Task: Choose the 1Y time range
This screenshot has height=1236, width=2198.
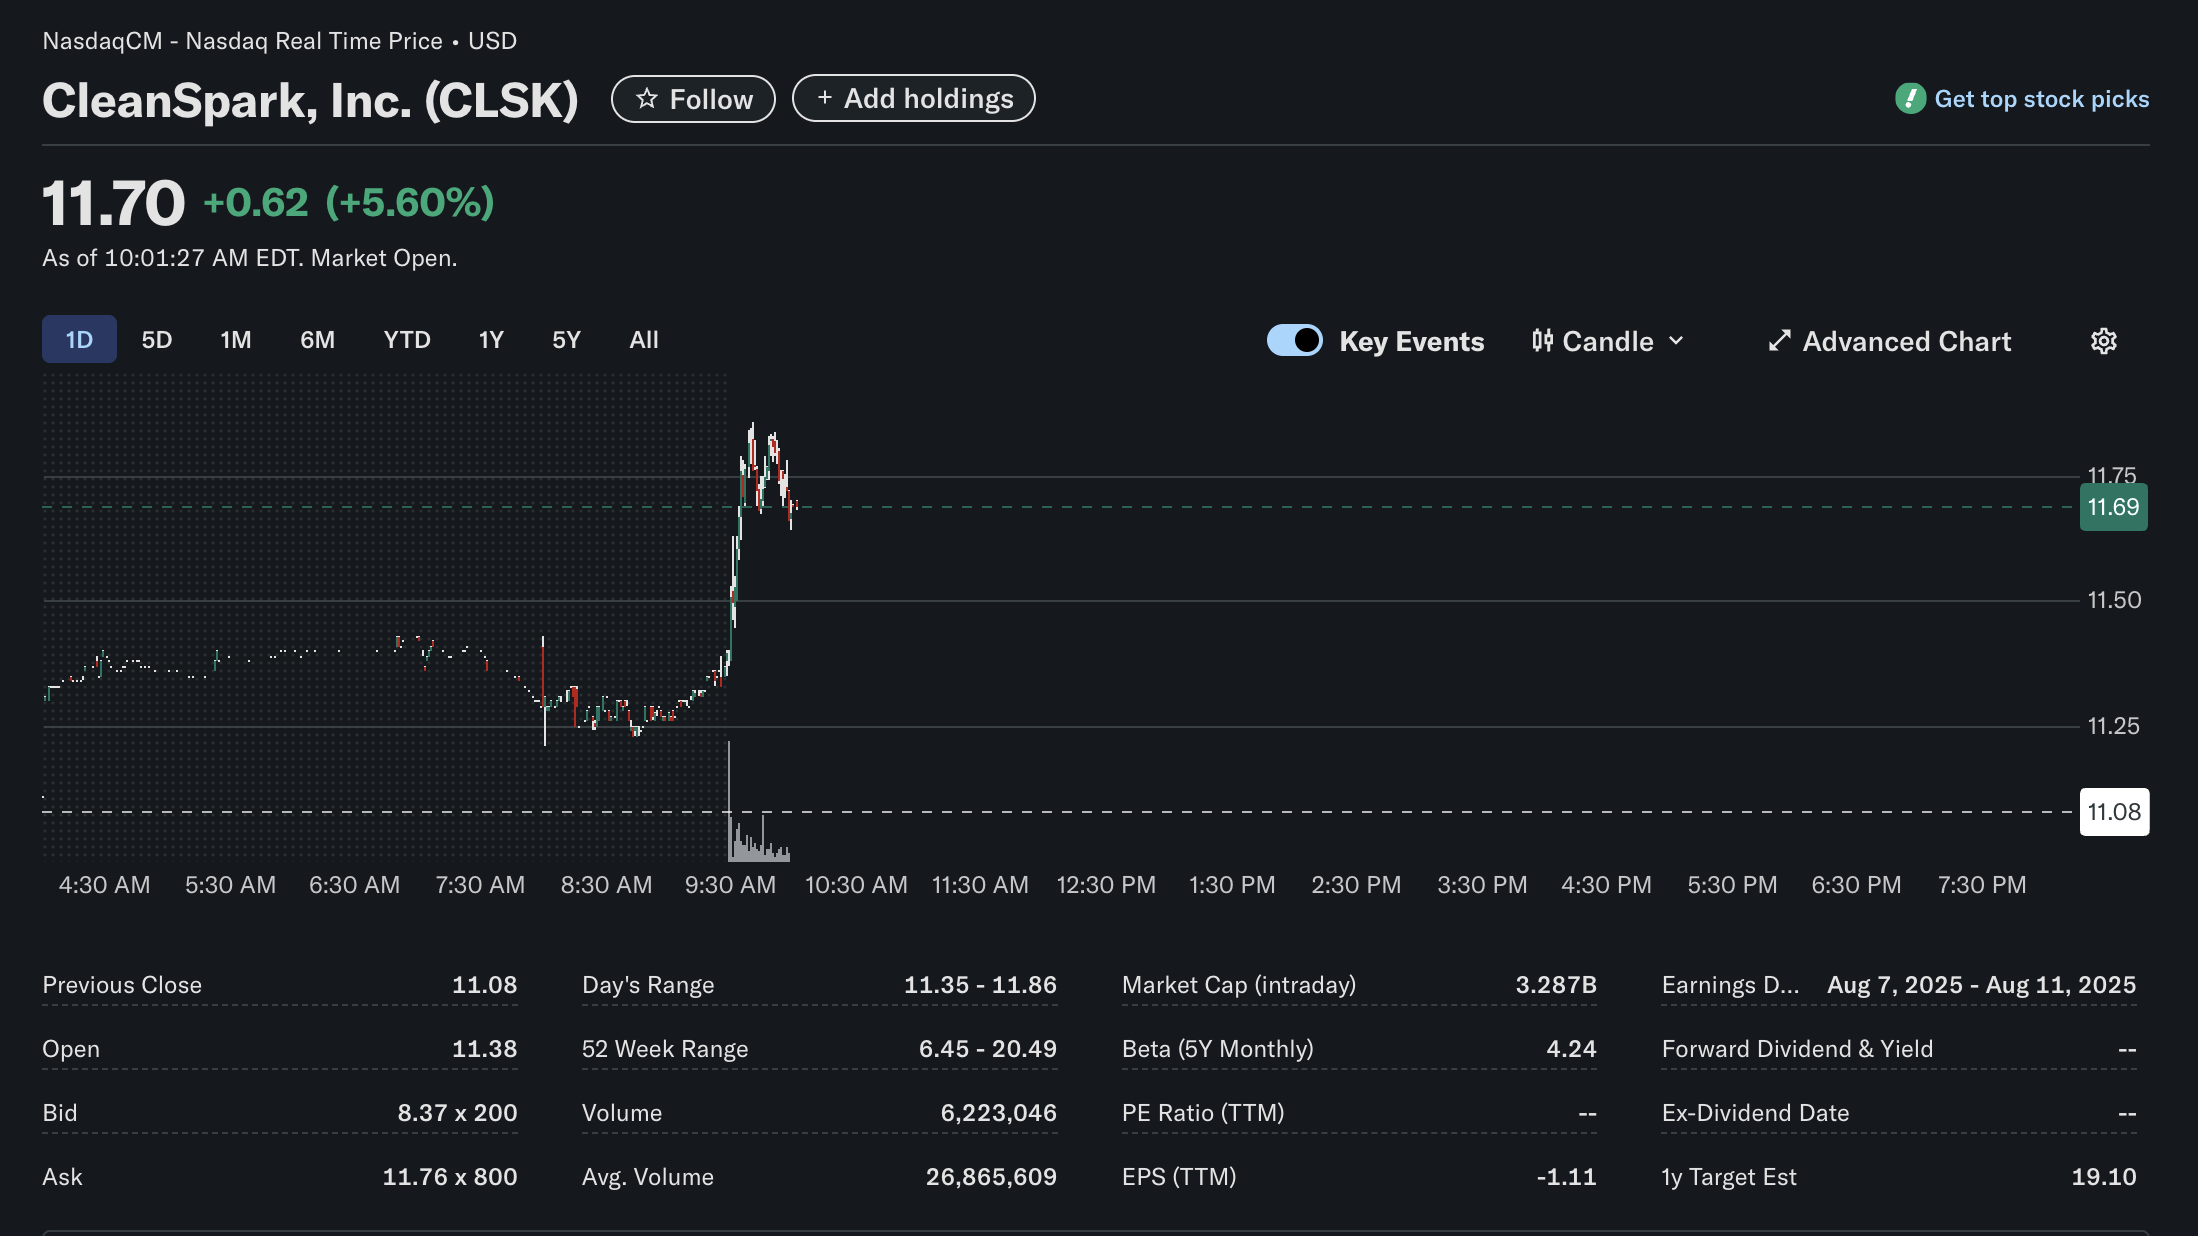Action: coord(491,340)
